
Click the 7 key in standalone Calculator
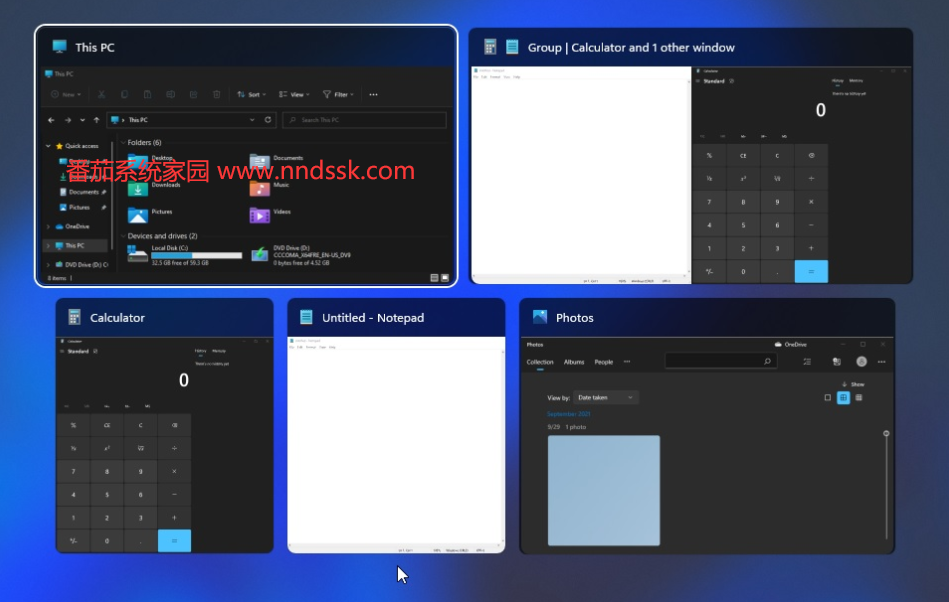tap(73, 471)
